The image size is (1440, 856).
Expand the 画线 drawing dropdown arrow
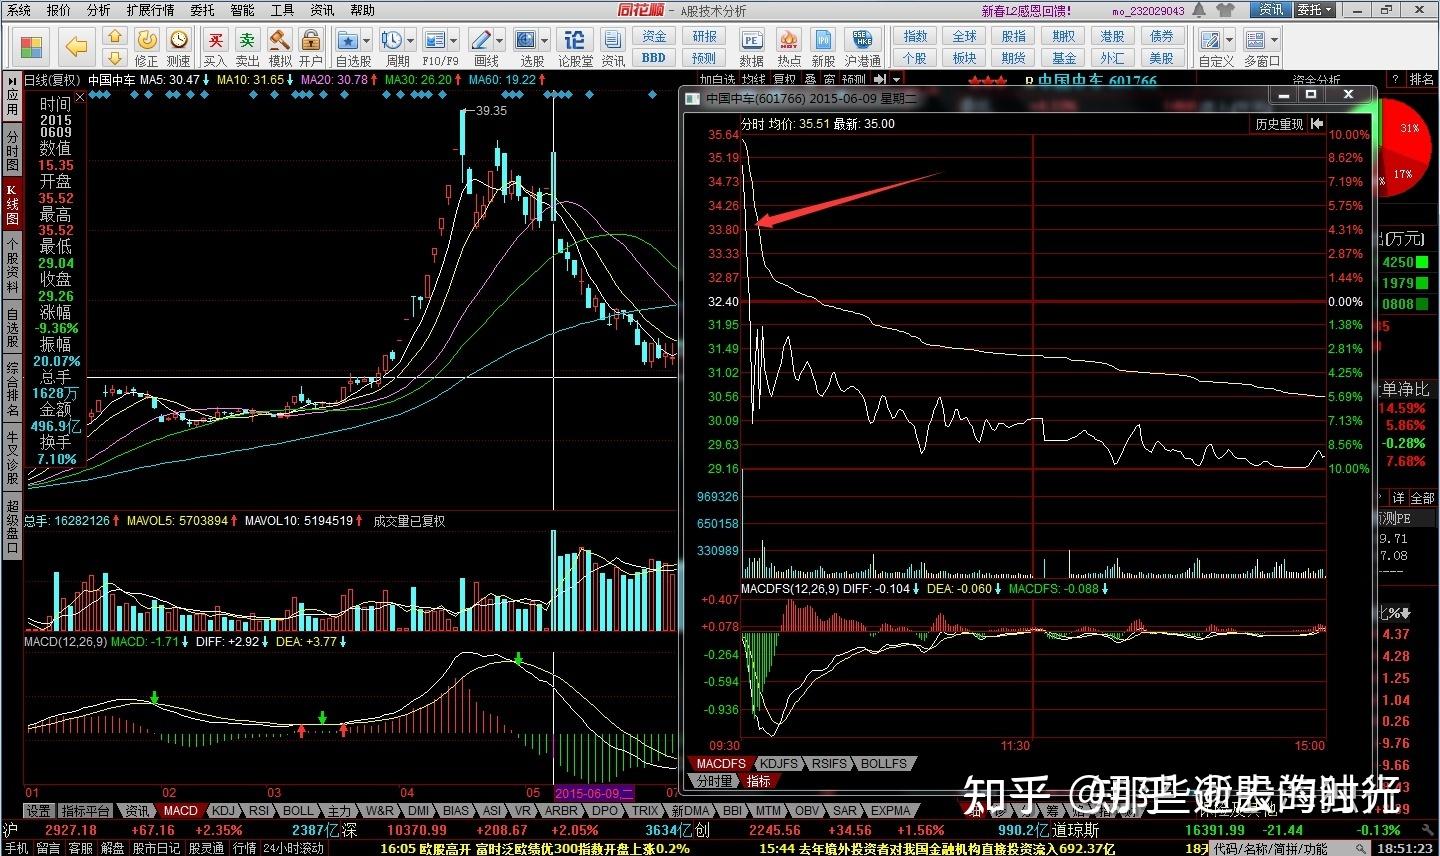click(x=500, y=41)
